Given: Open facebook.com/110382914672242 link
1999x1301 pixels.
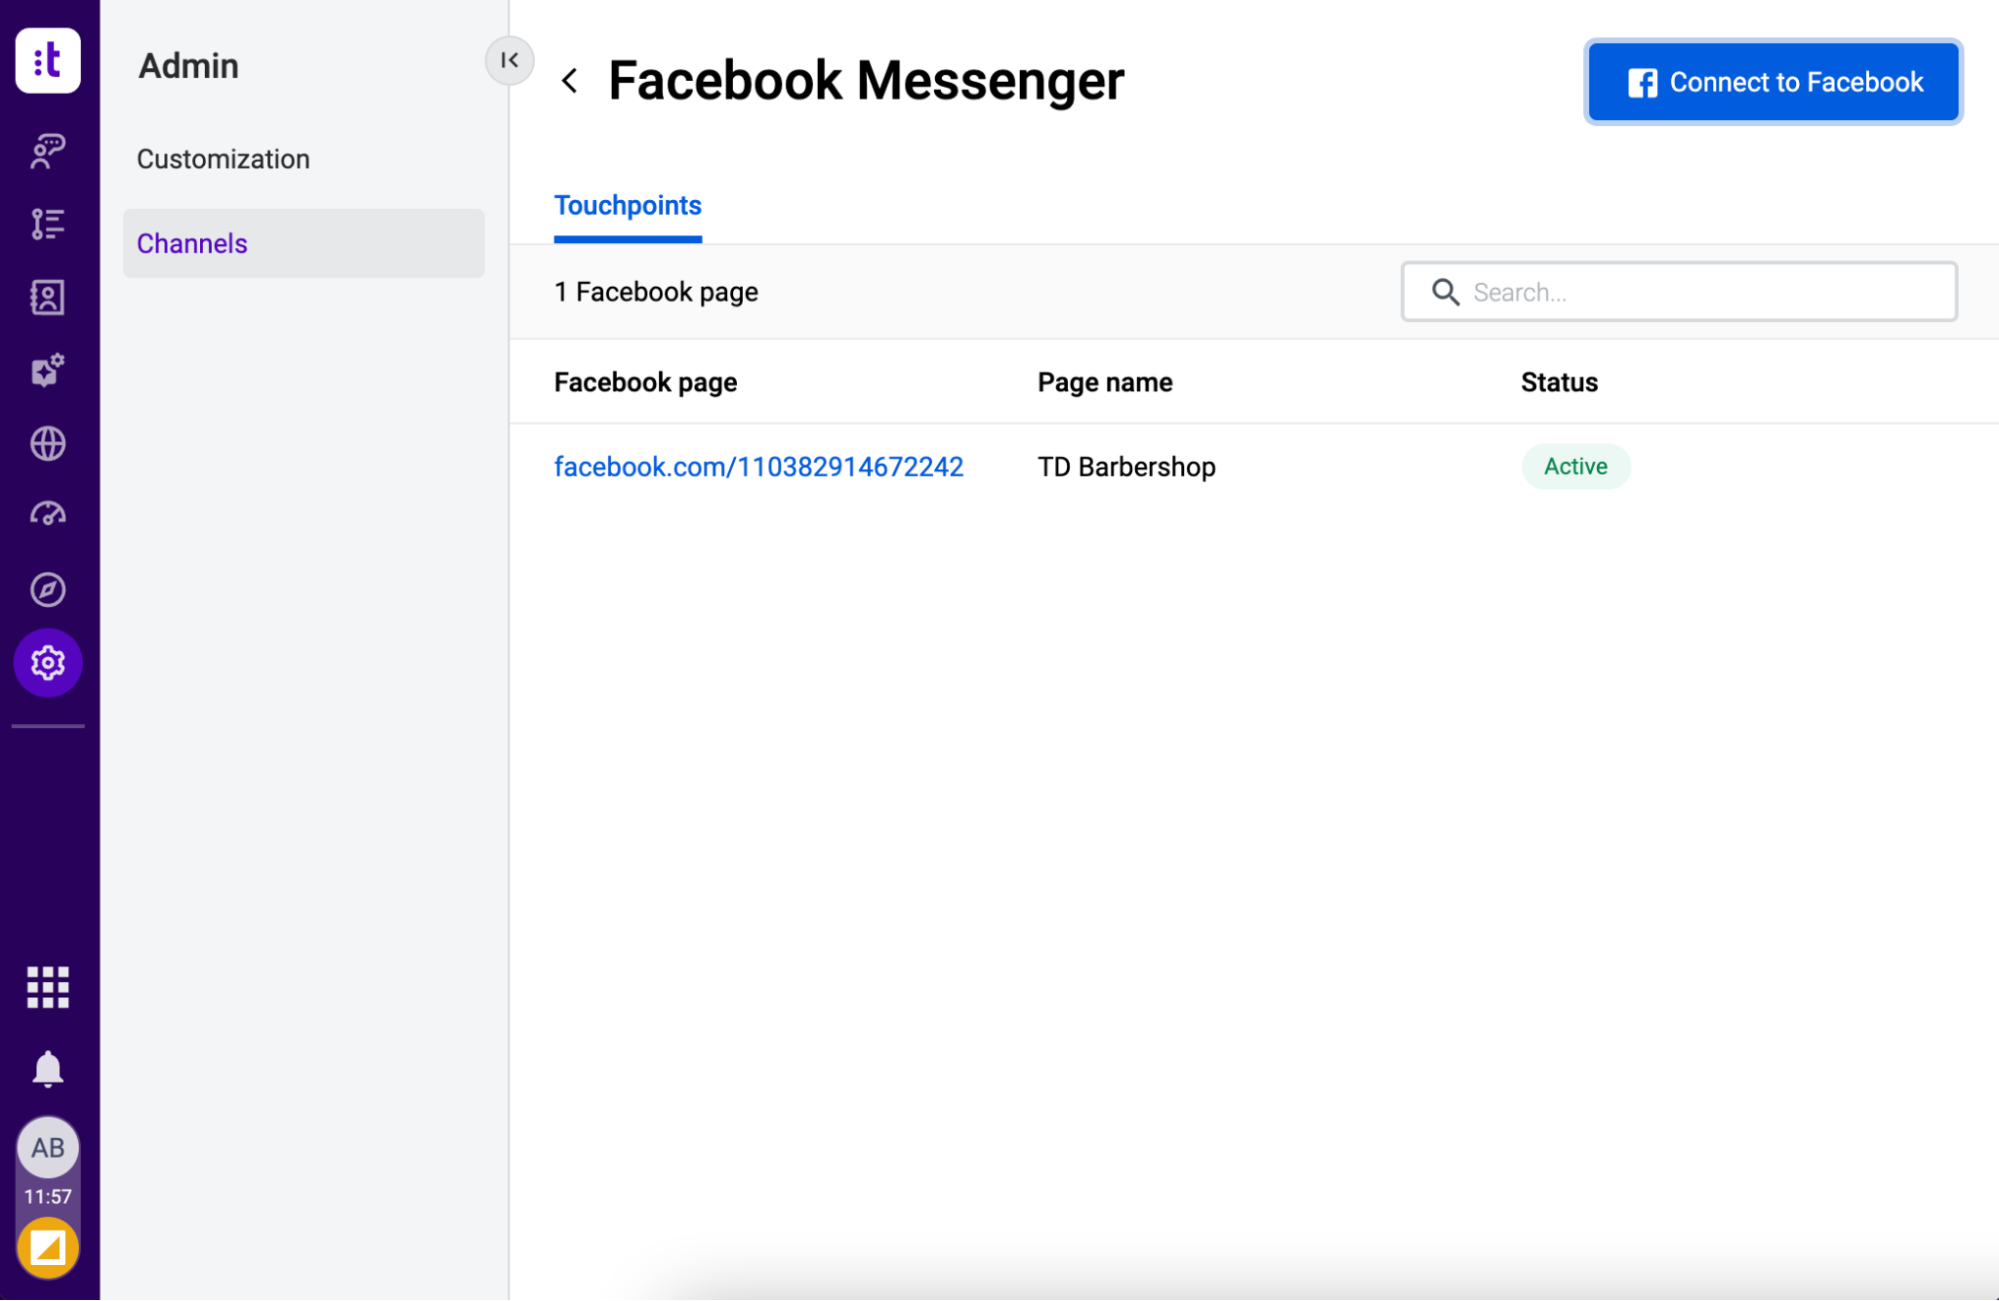Looking at the screenshot, I should [x=758, y=467].
